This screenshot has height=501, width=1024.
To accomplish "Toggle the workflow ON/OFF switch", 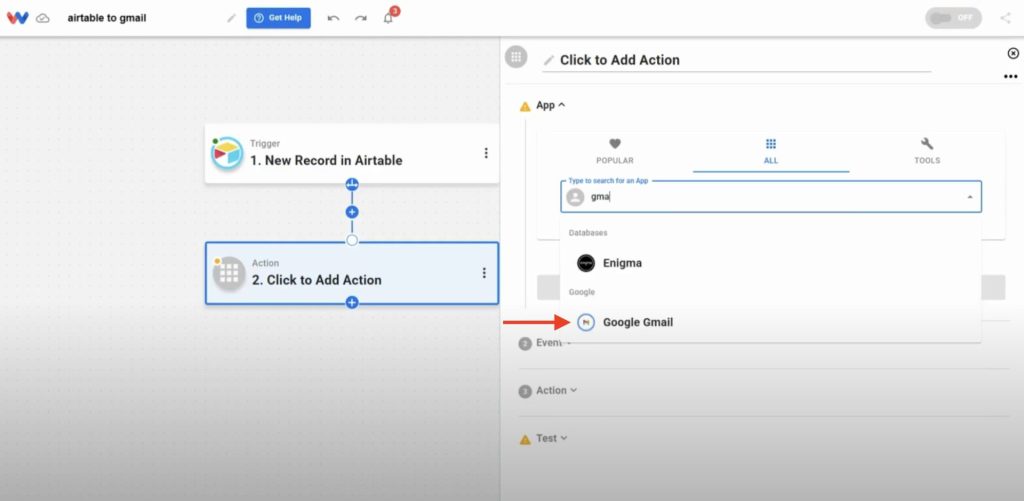I will 953,18.
